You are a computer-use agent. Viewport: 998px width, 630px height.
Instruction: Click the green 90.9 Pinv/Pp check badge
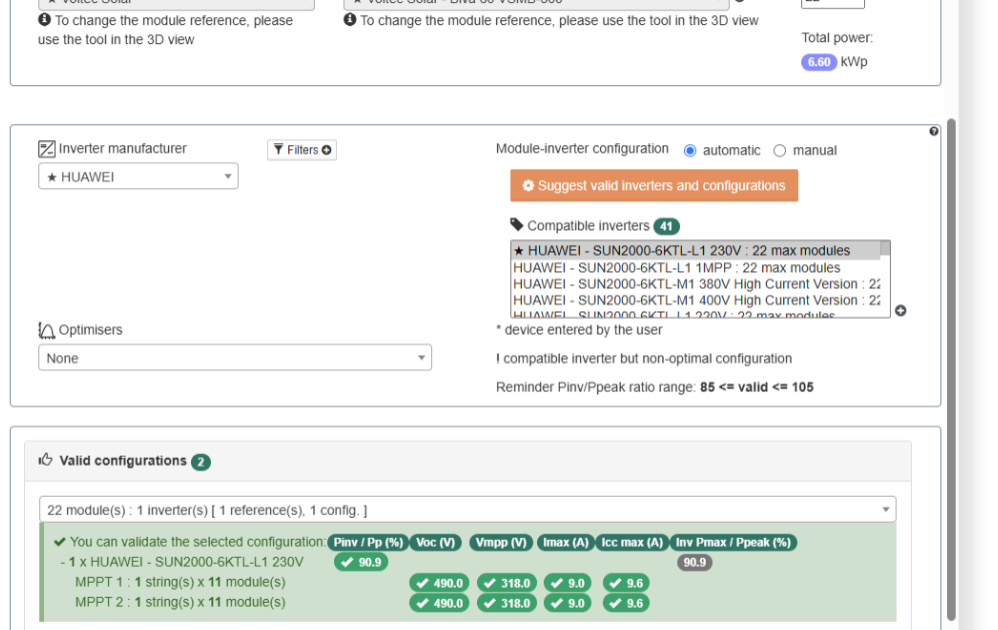[x=361, y=562]
